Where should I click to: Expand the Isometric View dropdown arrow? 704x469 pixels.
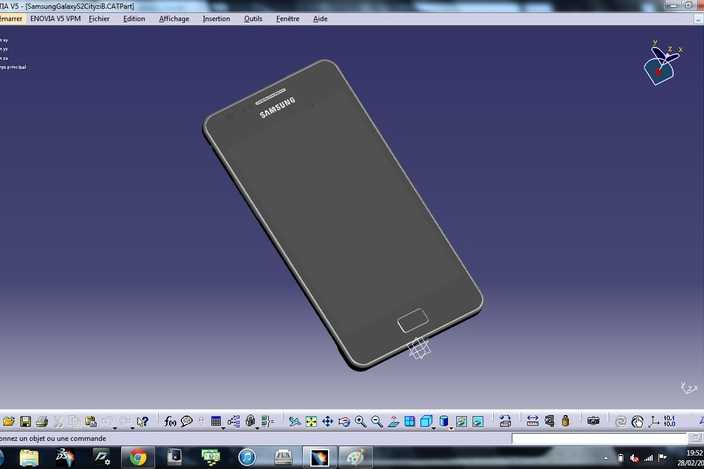tap(433, 428)
